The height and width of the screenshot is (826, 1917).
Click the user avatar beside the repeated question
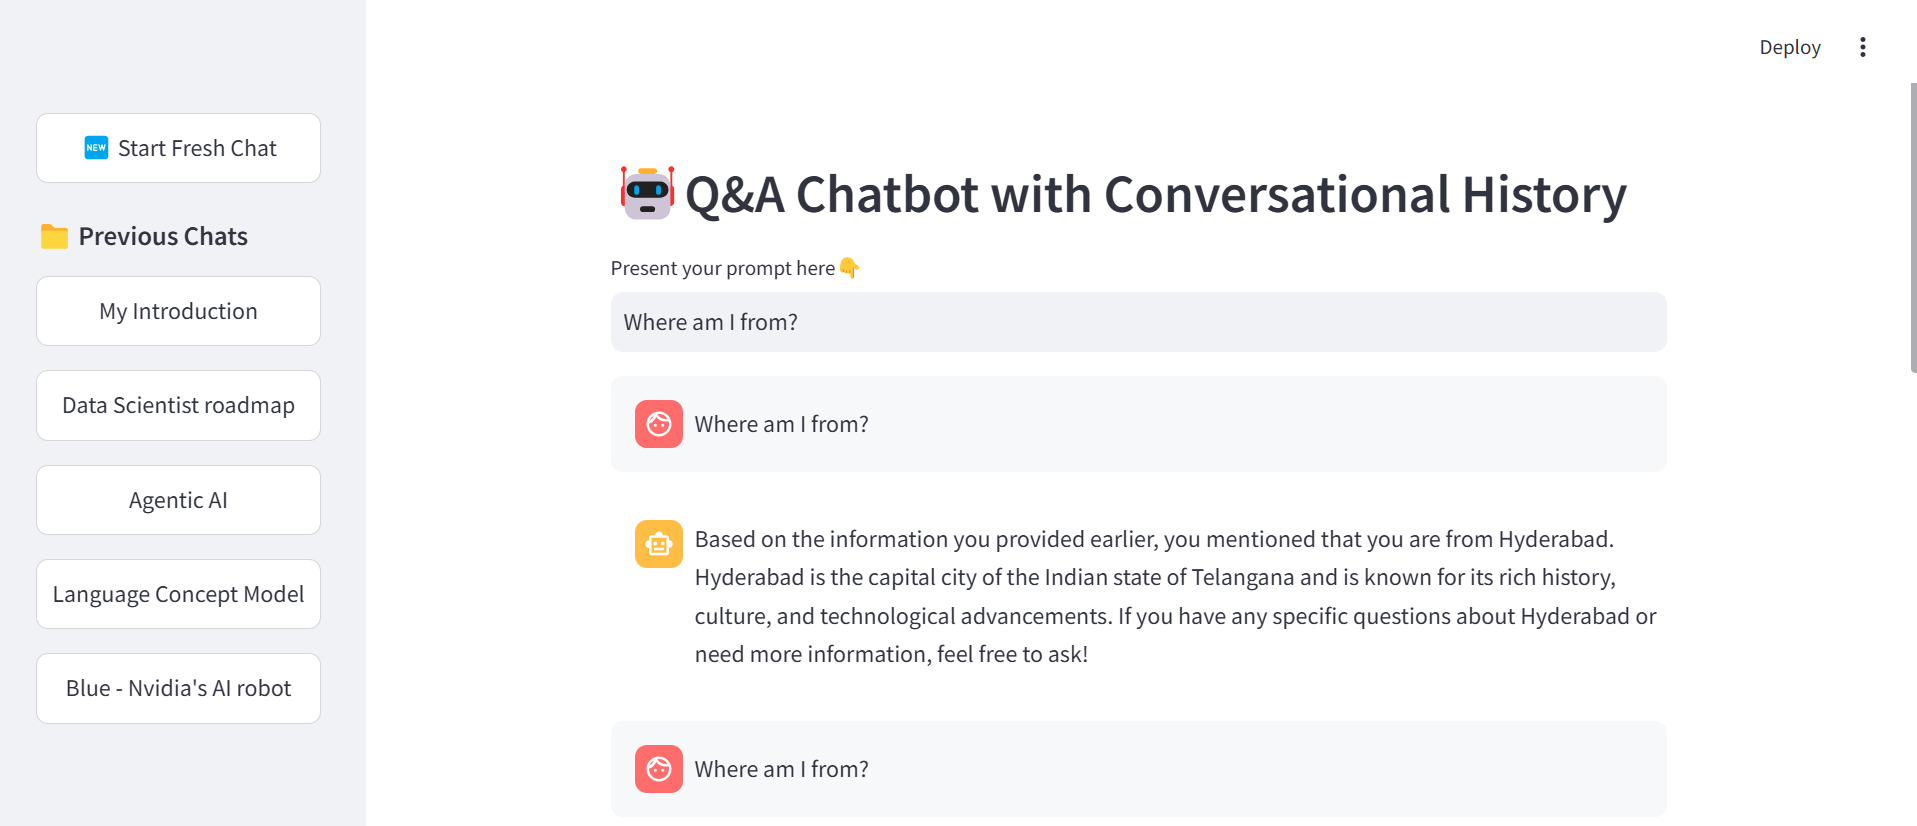[x=658, y=768]
